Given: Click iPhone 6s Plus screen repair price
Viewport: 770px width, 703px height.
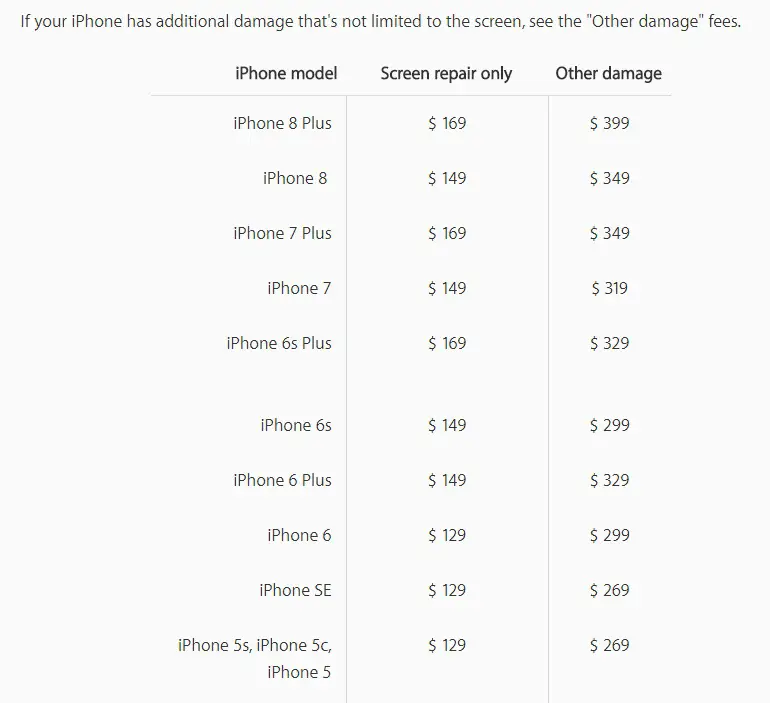Looking at the screenshot, I should (447, 343).
